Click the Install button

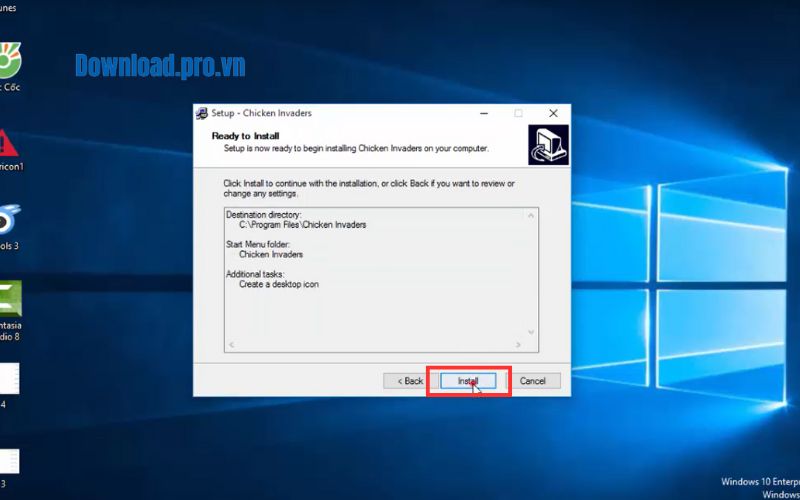tap(468, 381)
